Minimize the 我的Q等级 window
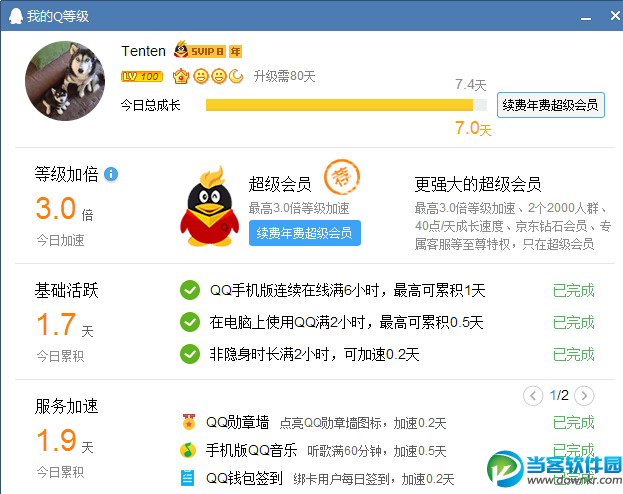 click(586, 17)
